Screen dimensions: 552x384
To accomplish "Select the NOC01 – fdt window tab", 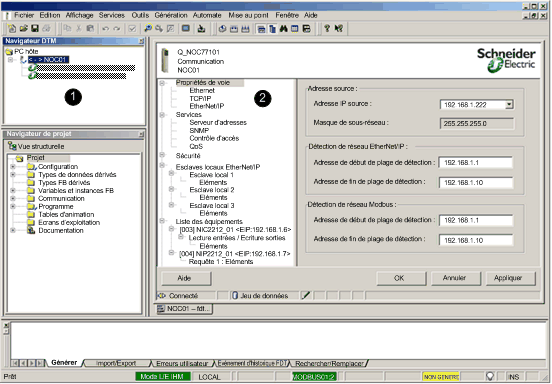I will (185, 309).
